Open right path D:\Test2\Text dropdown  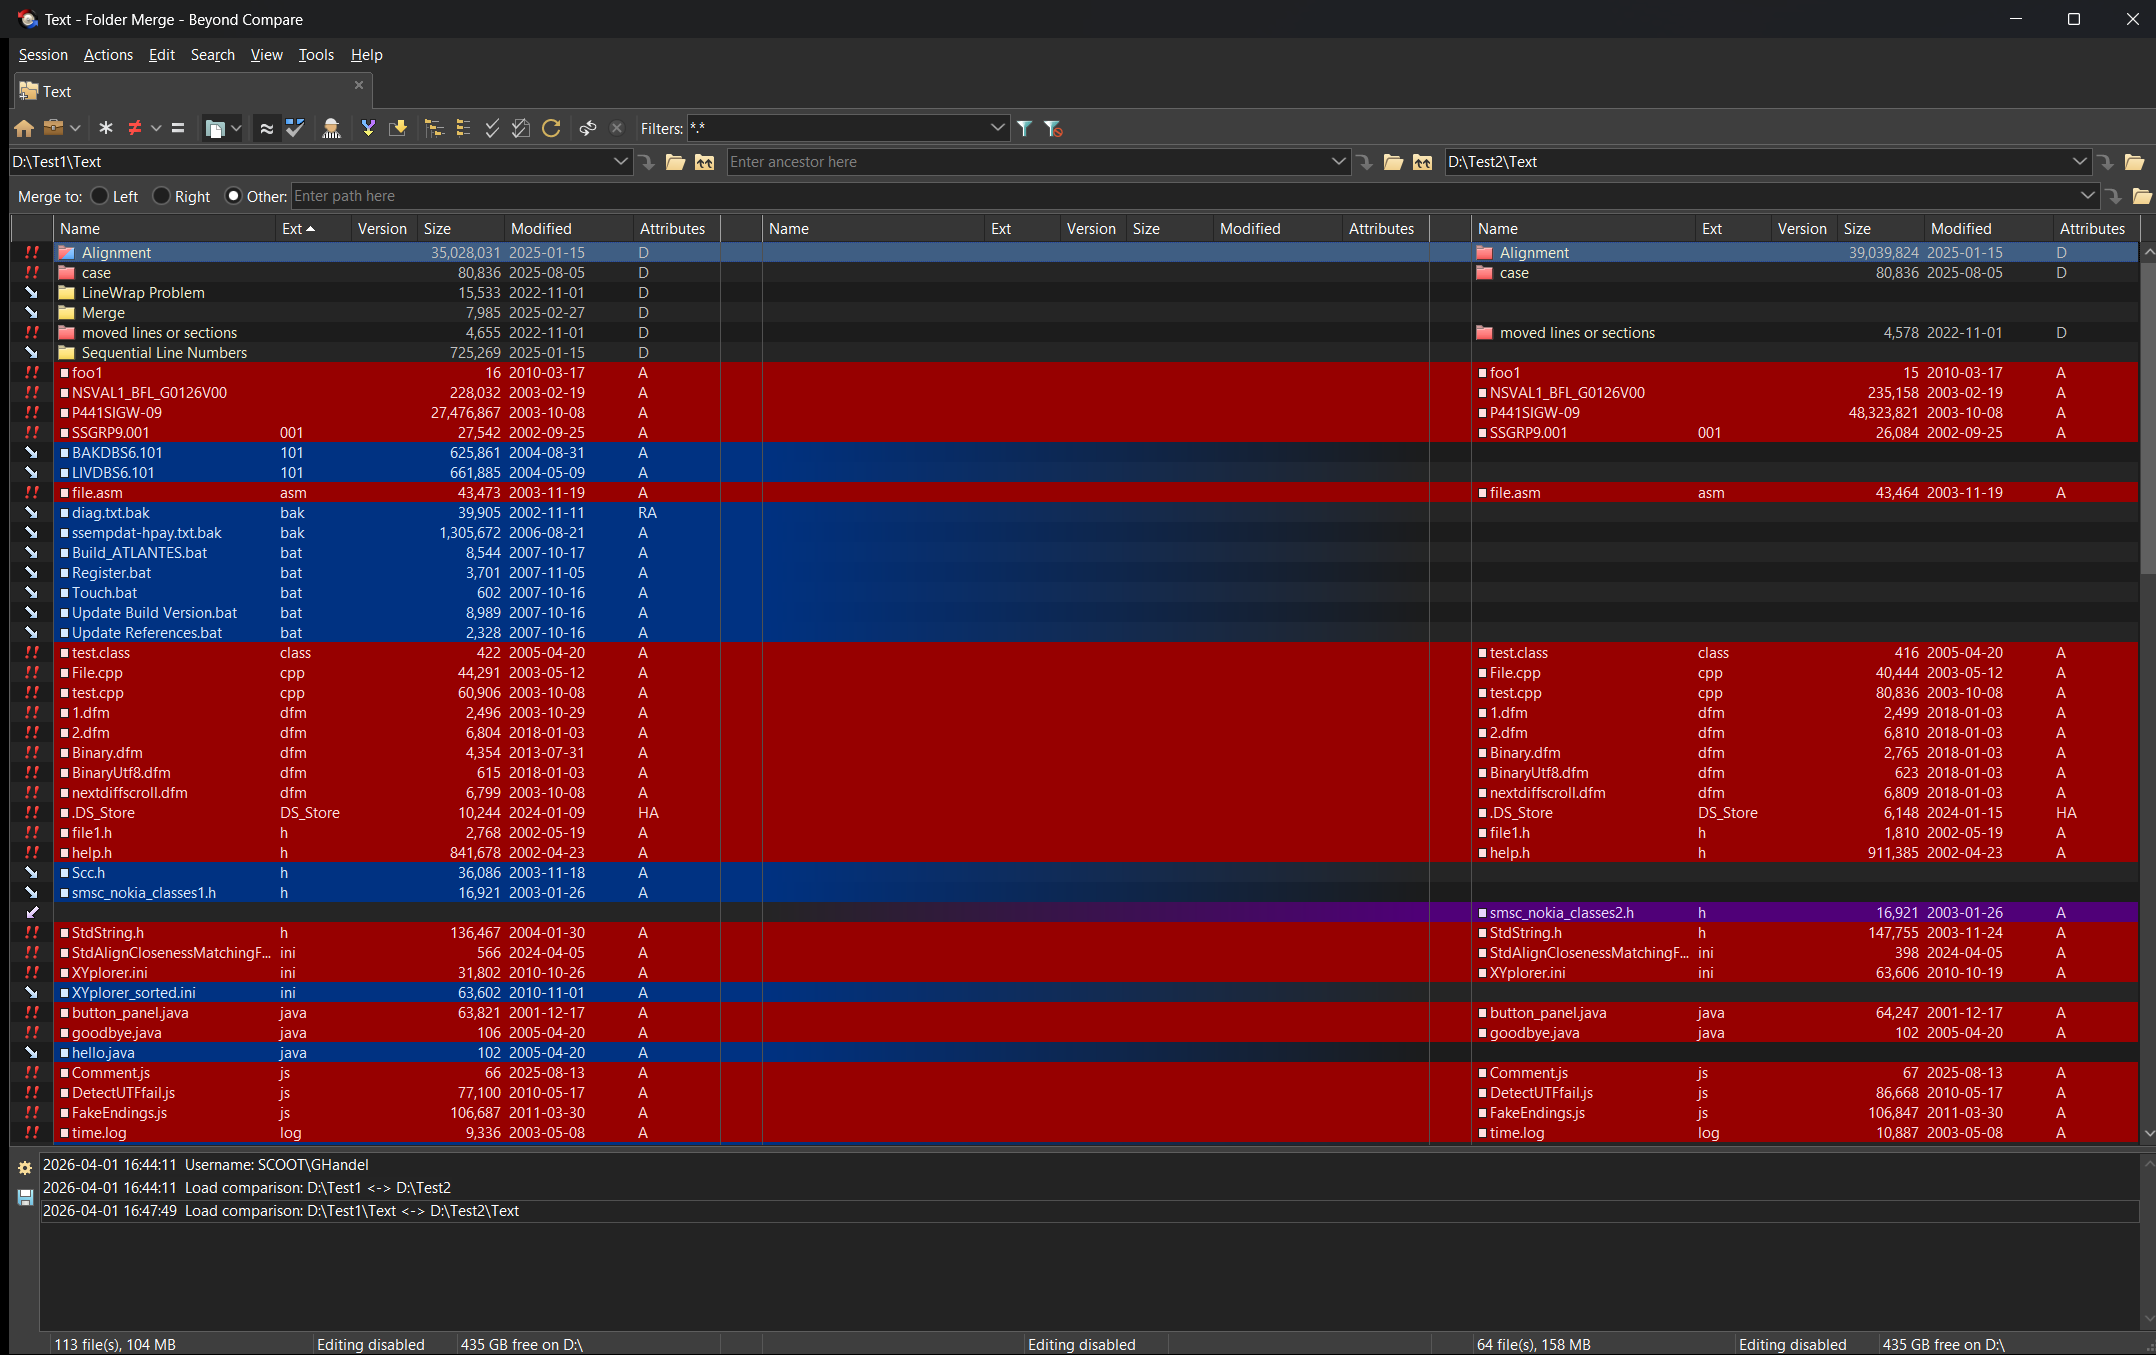[2079, 162]
